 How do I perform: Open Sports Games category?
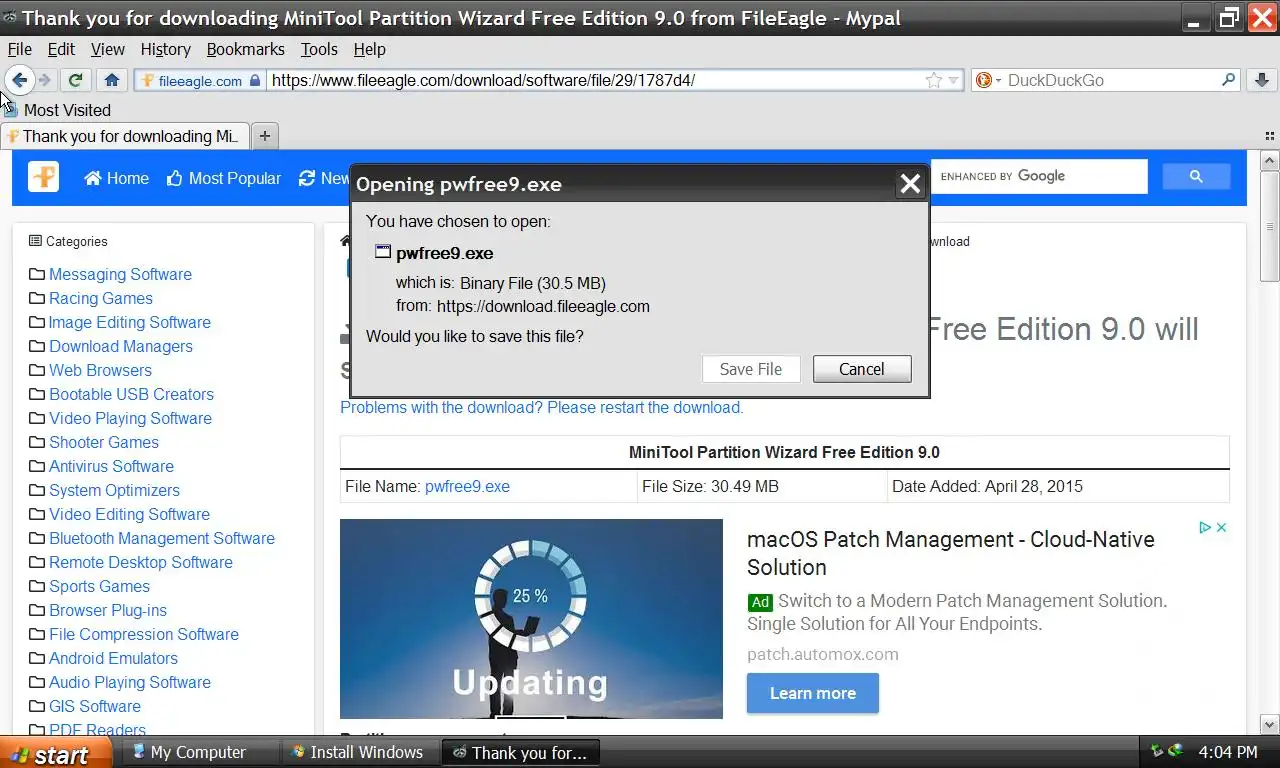tap(99, 586)
